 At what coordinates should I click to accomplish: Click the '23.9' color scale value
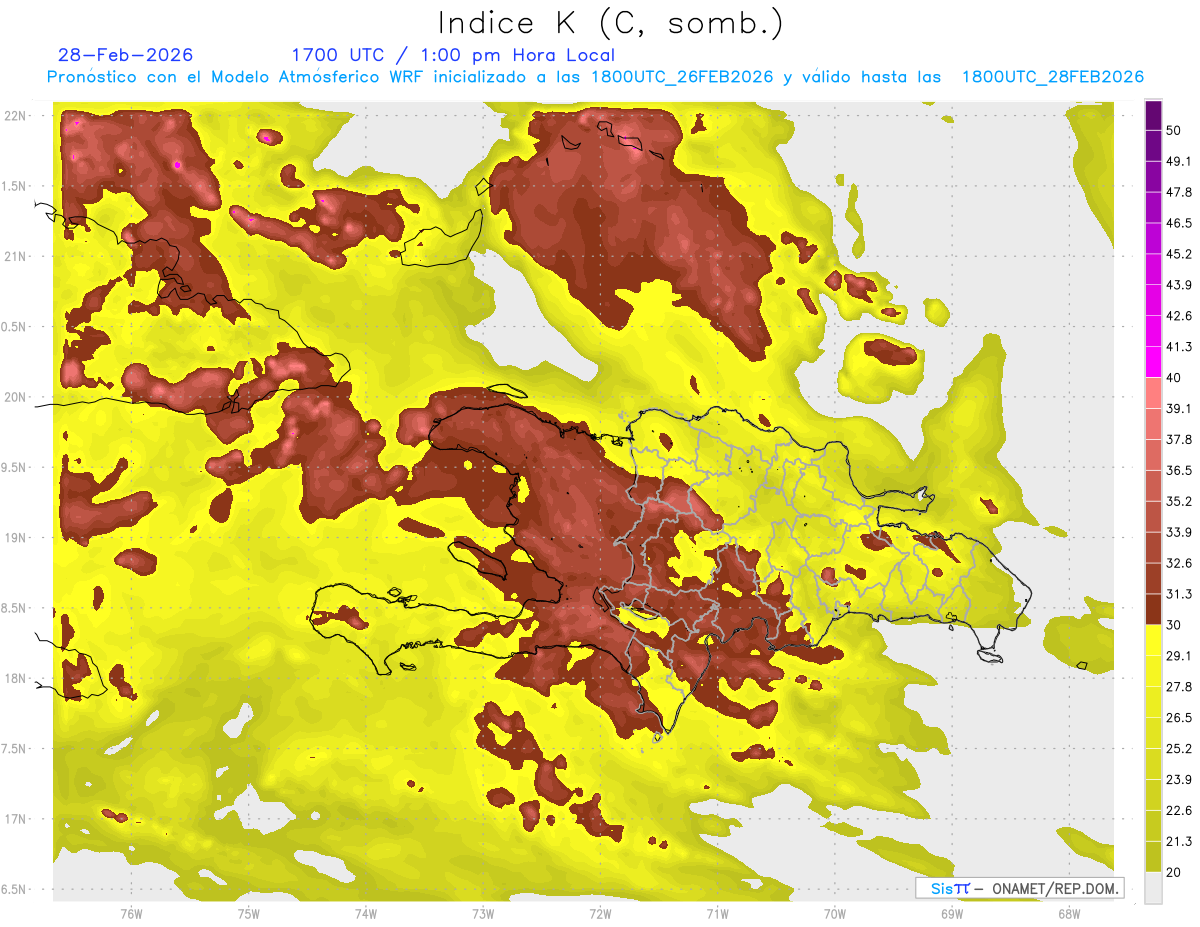click(1180, 780)
